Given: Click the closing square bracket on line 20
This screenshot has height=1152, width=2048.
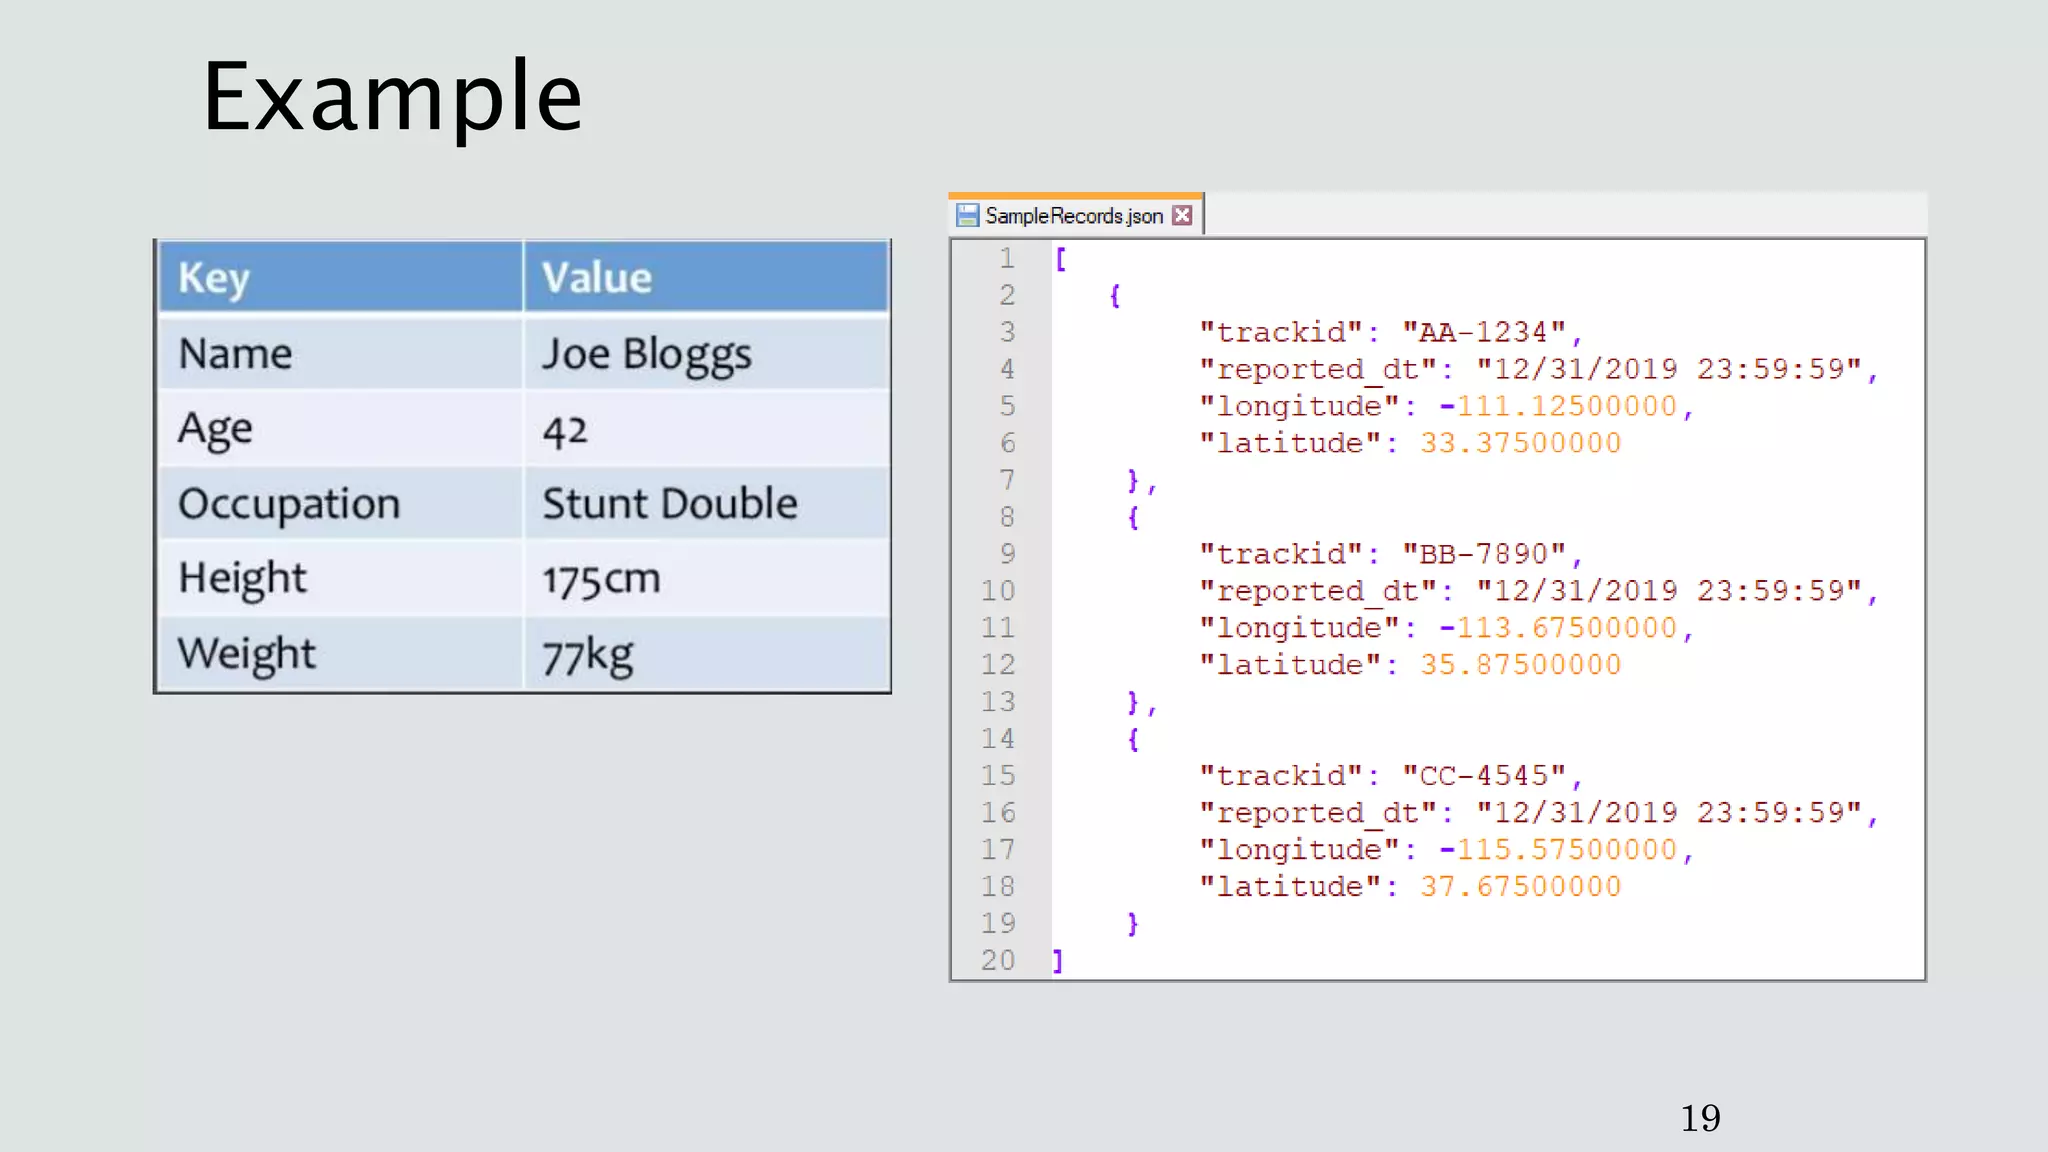Looking at the screenshot, I should tap(1058, 961).
